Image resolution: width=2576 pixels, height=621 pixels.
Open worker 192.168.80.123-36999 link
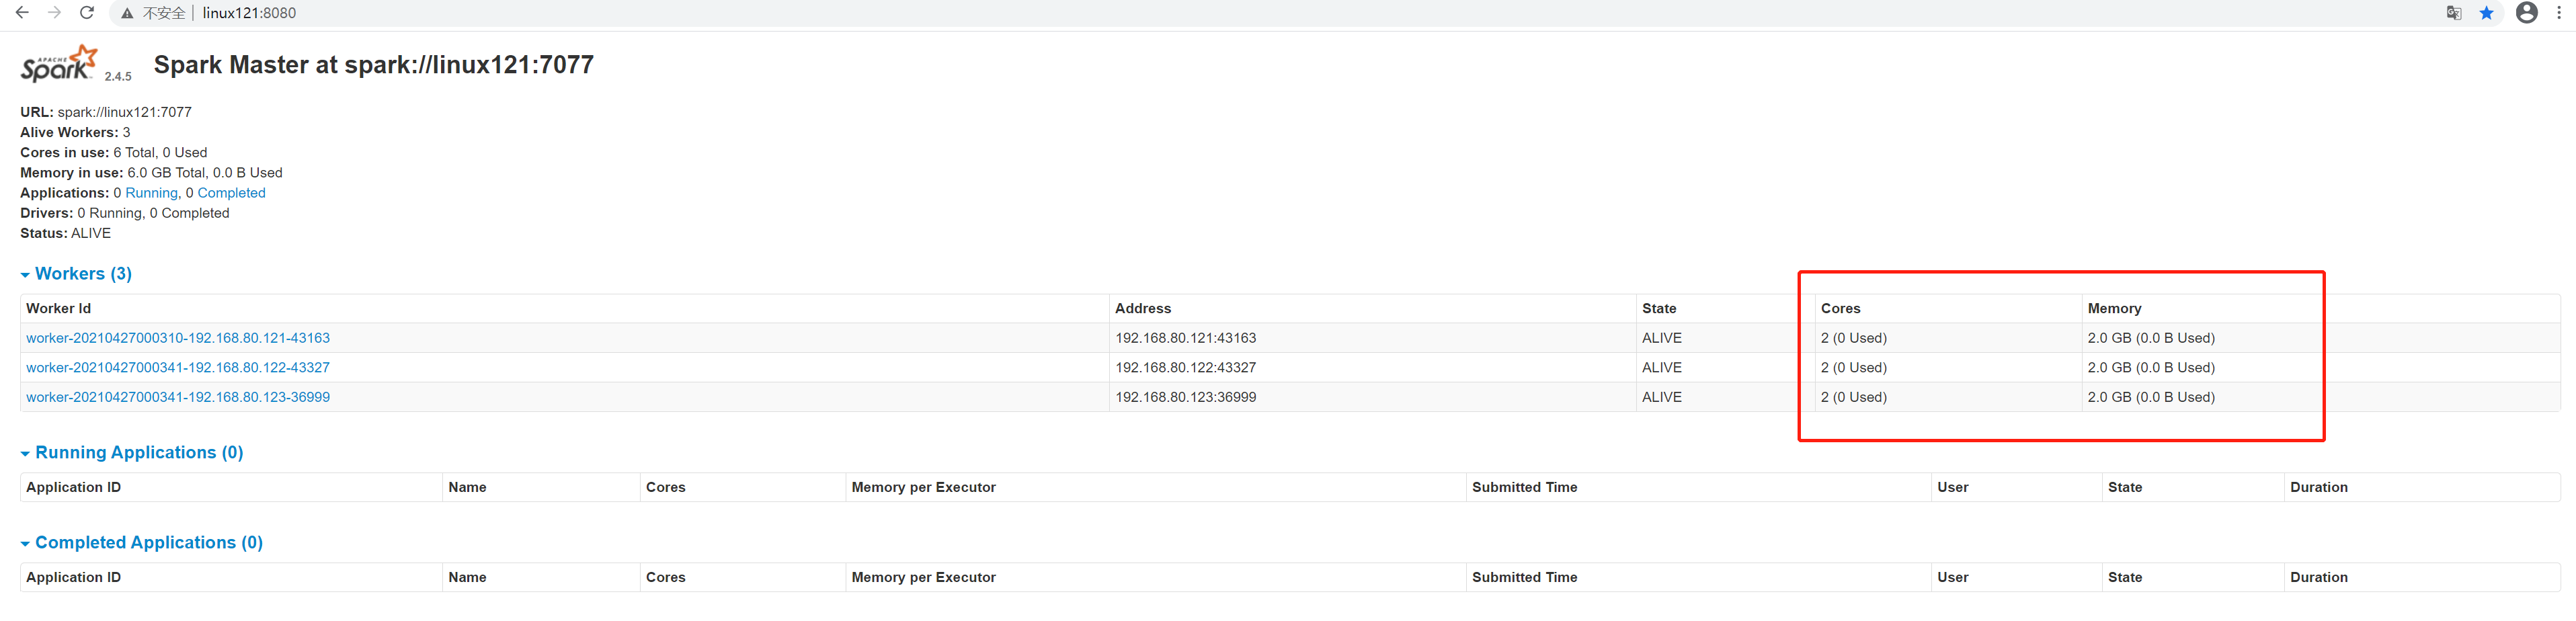178,397
